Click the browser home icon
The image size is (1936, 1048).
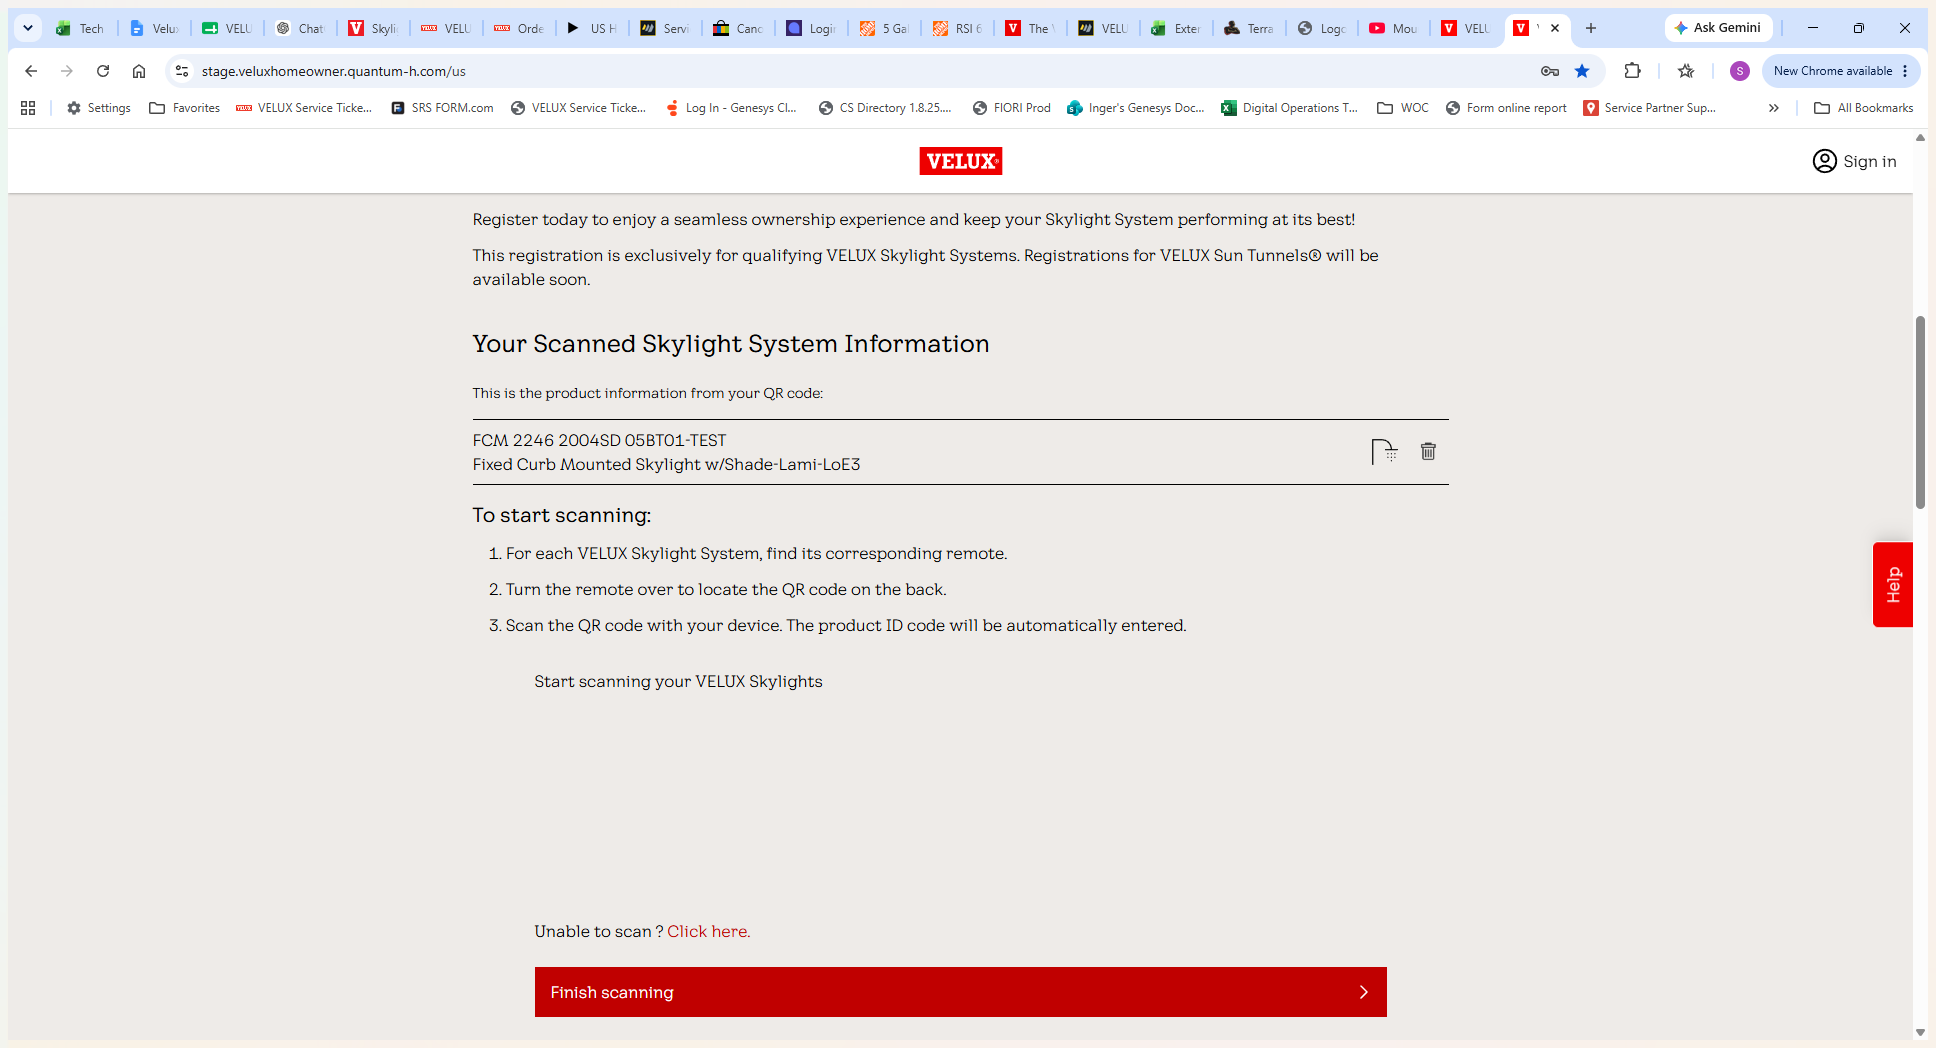point(139,71)
